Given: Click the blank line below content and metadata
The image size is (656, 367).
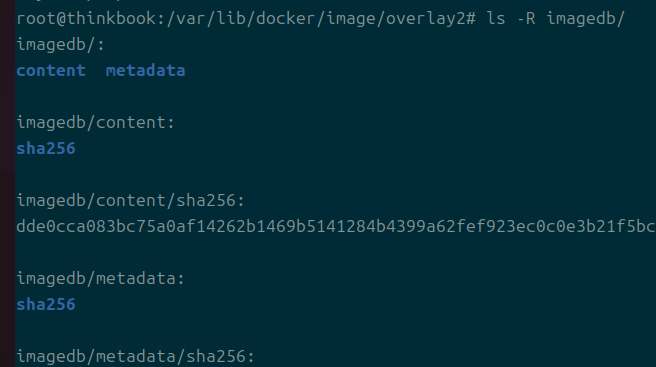Looking at the screenshot, I should click(x=336, y=97).
